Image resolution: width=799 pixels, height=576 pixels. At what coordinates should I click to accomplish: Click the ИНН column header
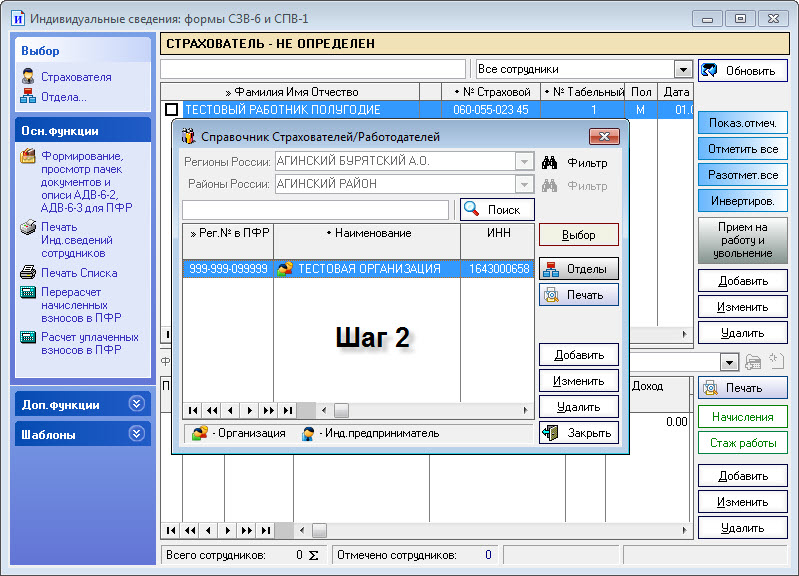click(x=497, y=233)
